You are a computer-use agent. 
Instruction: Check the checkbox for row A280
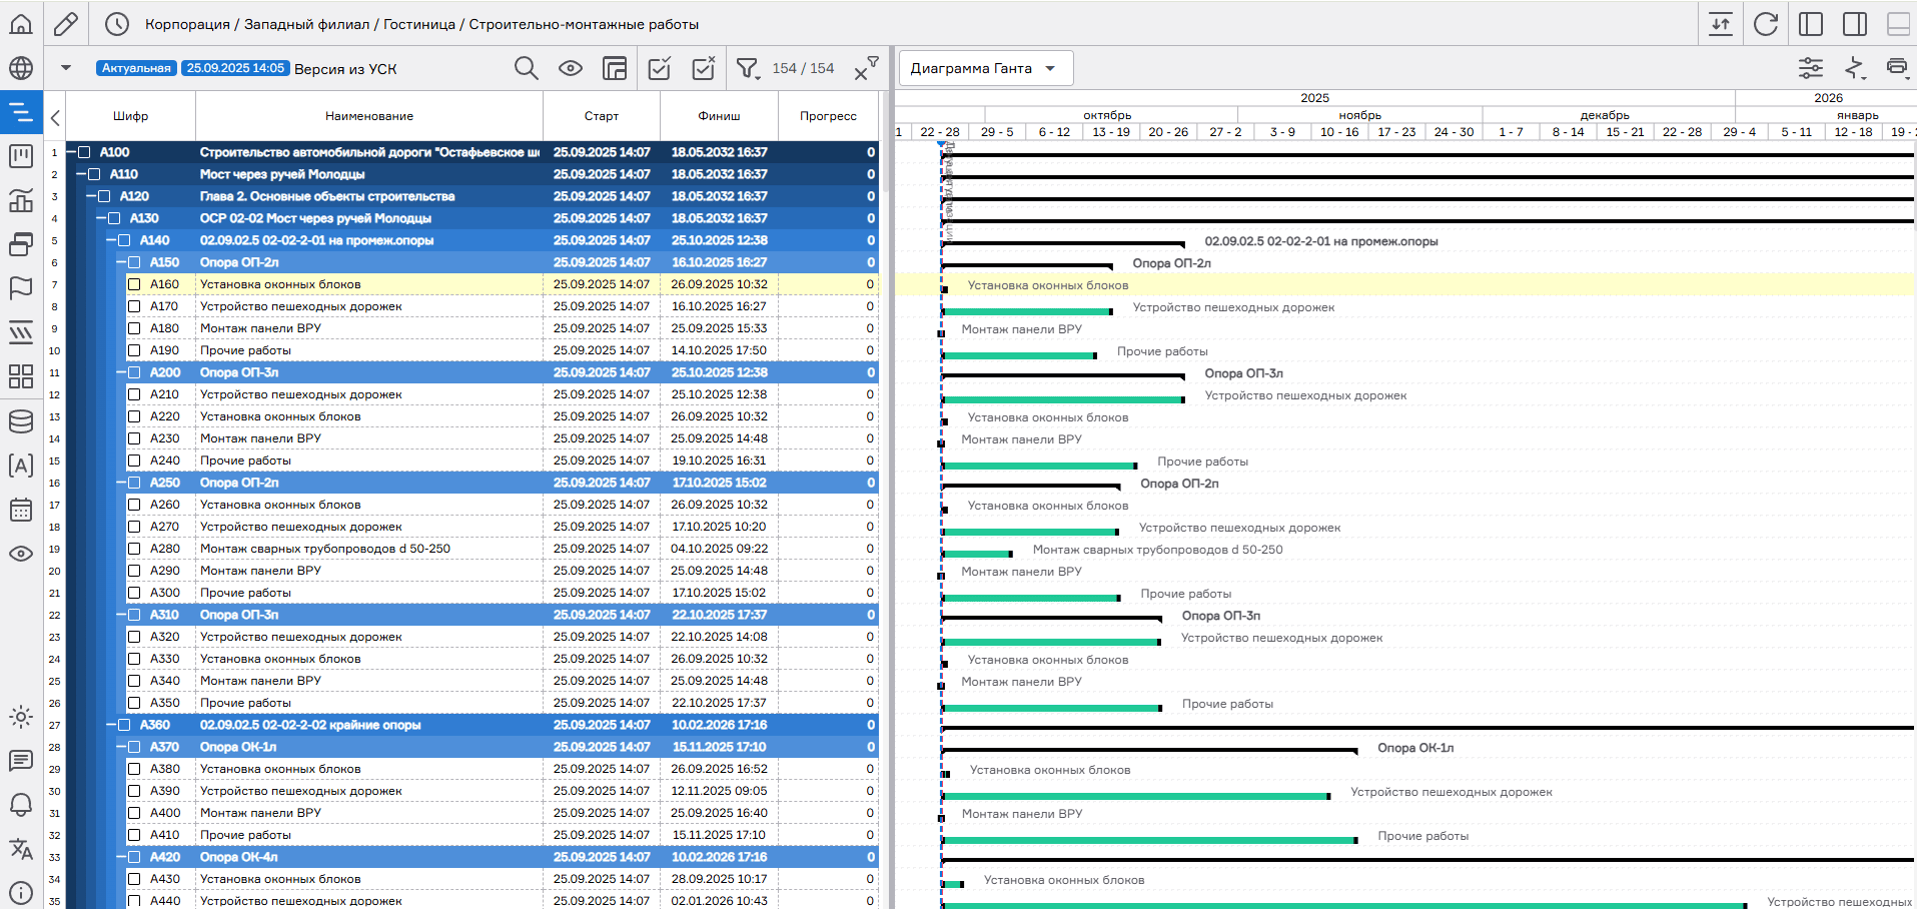[x=134, y=549]
